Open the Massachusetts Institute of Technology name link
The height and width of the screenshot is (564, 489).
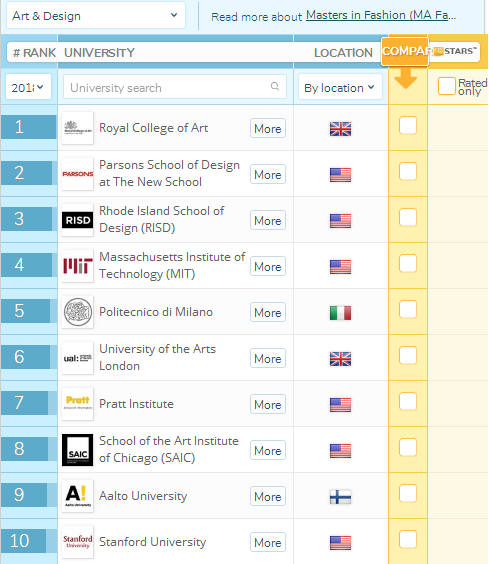click(x=172, y=265)
